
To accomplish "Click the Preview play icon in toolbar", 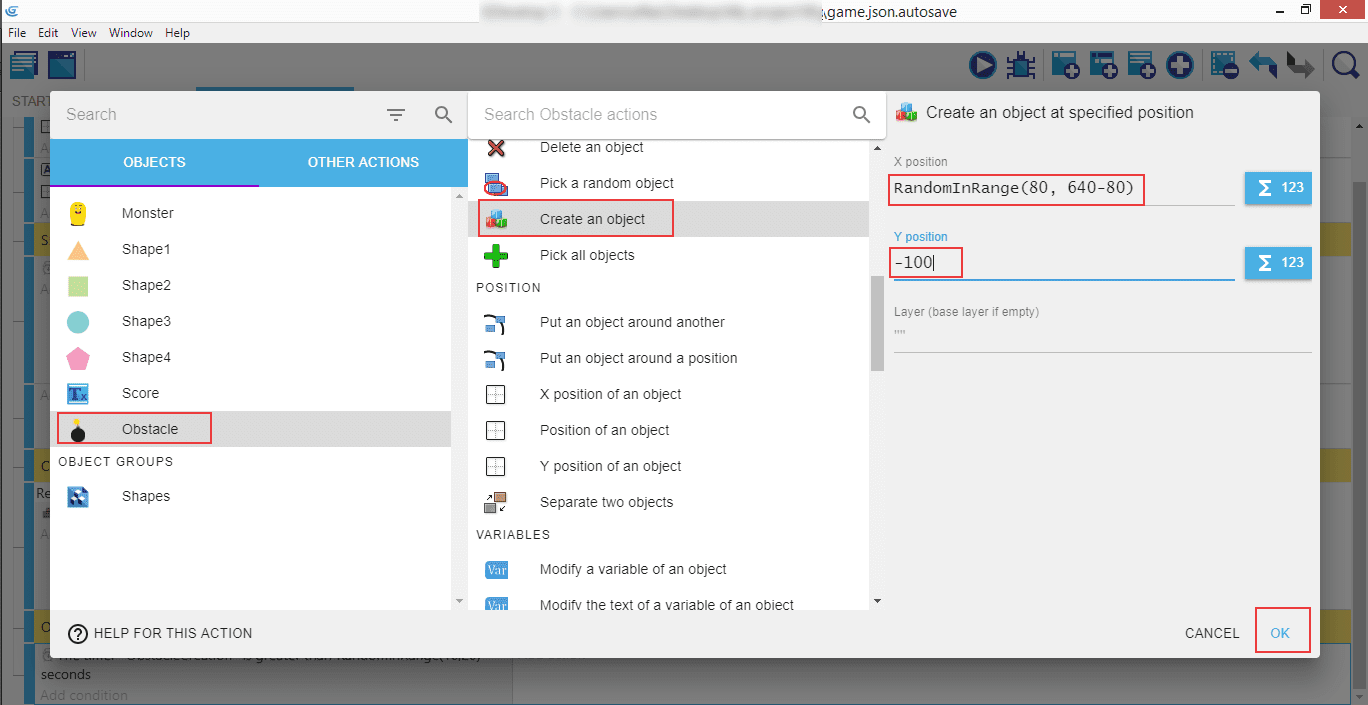I will pyautogui.click(x=983, y=66).
